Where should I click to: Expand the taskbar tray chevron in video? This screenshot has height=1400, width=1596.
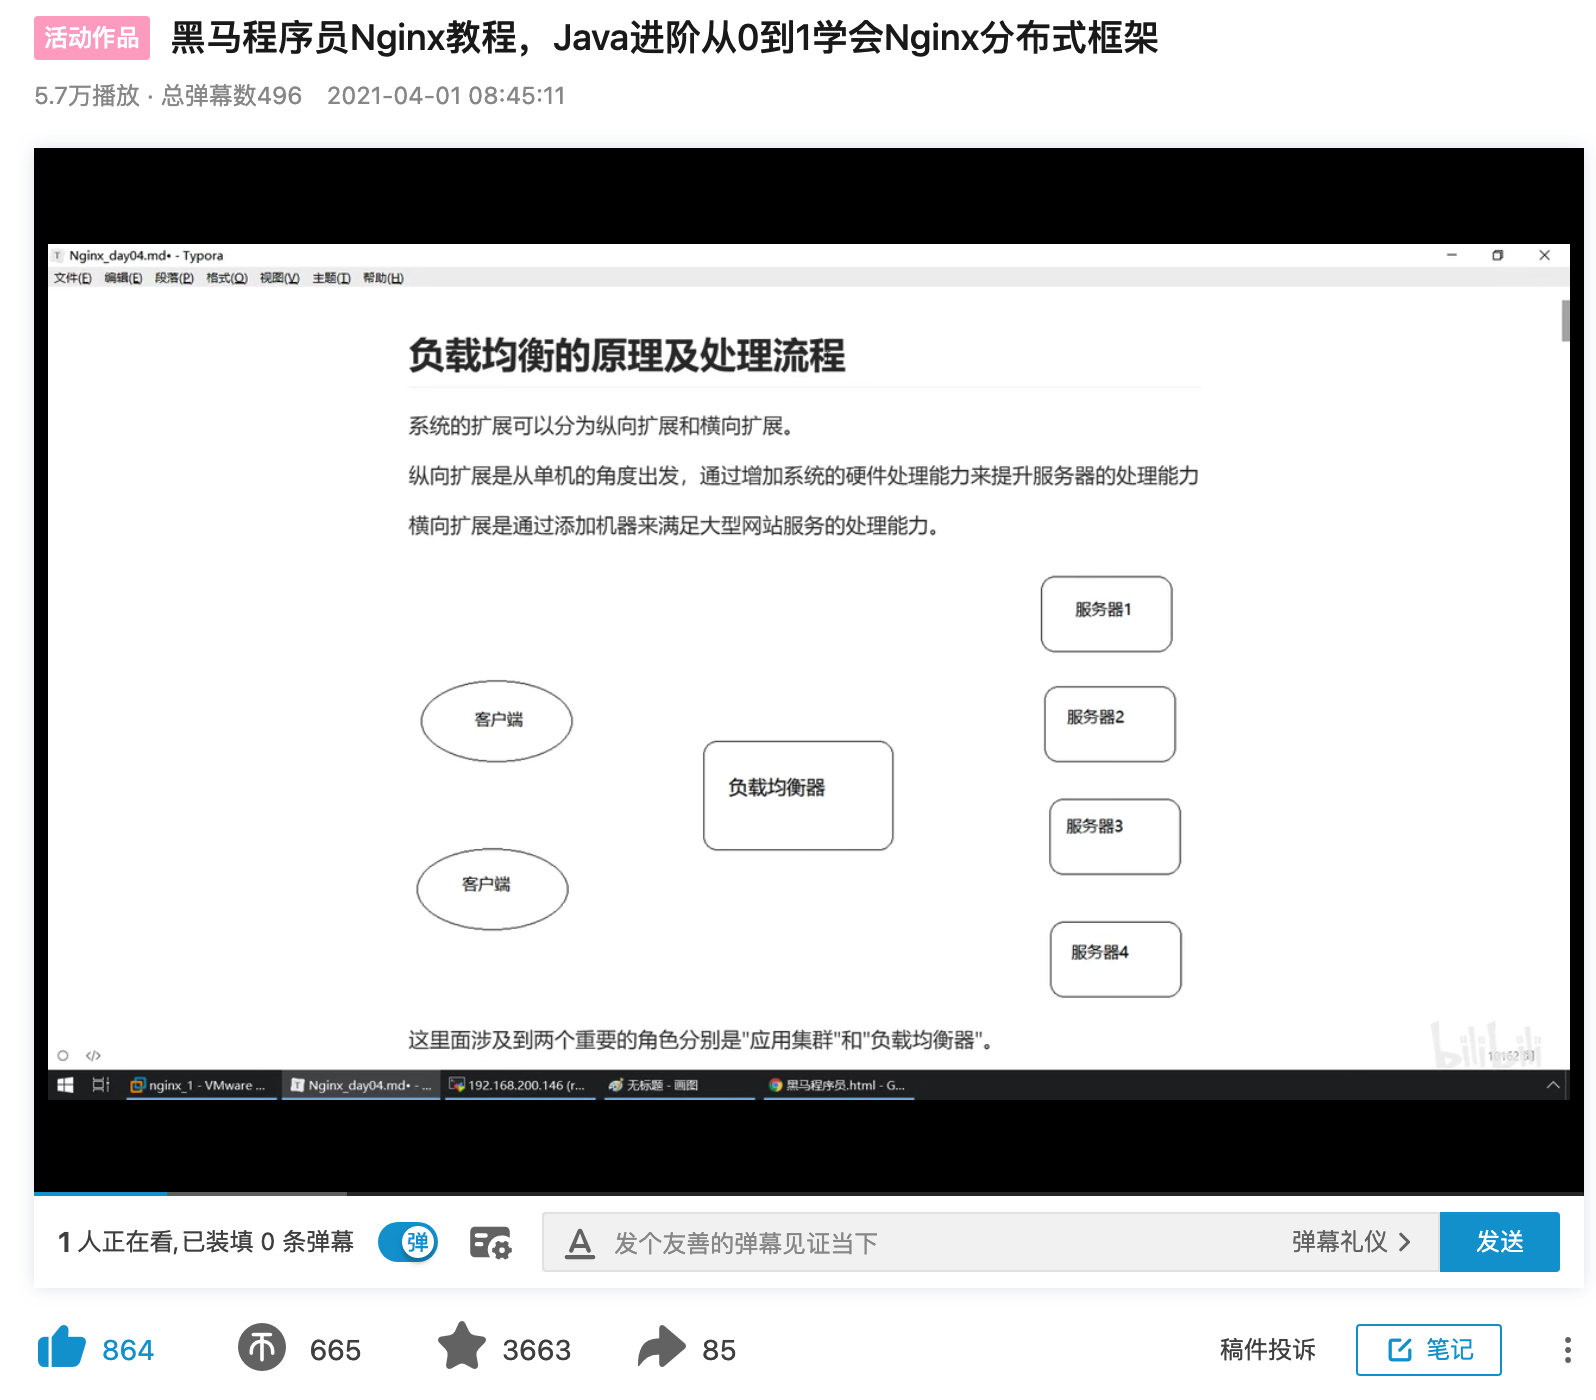1552,1085
